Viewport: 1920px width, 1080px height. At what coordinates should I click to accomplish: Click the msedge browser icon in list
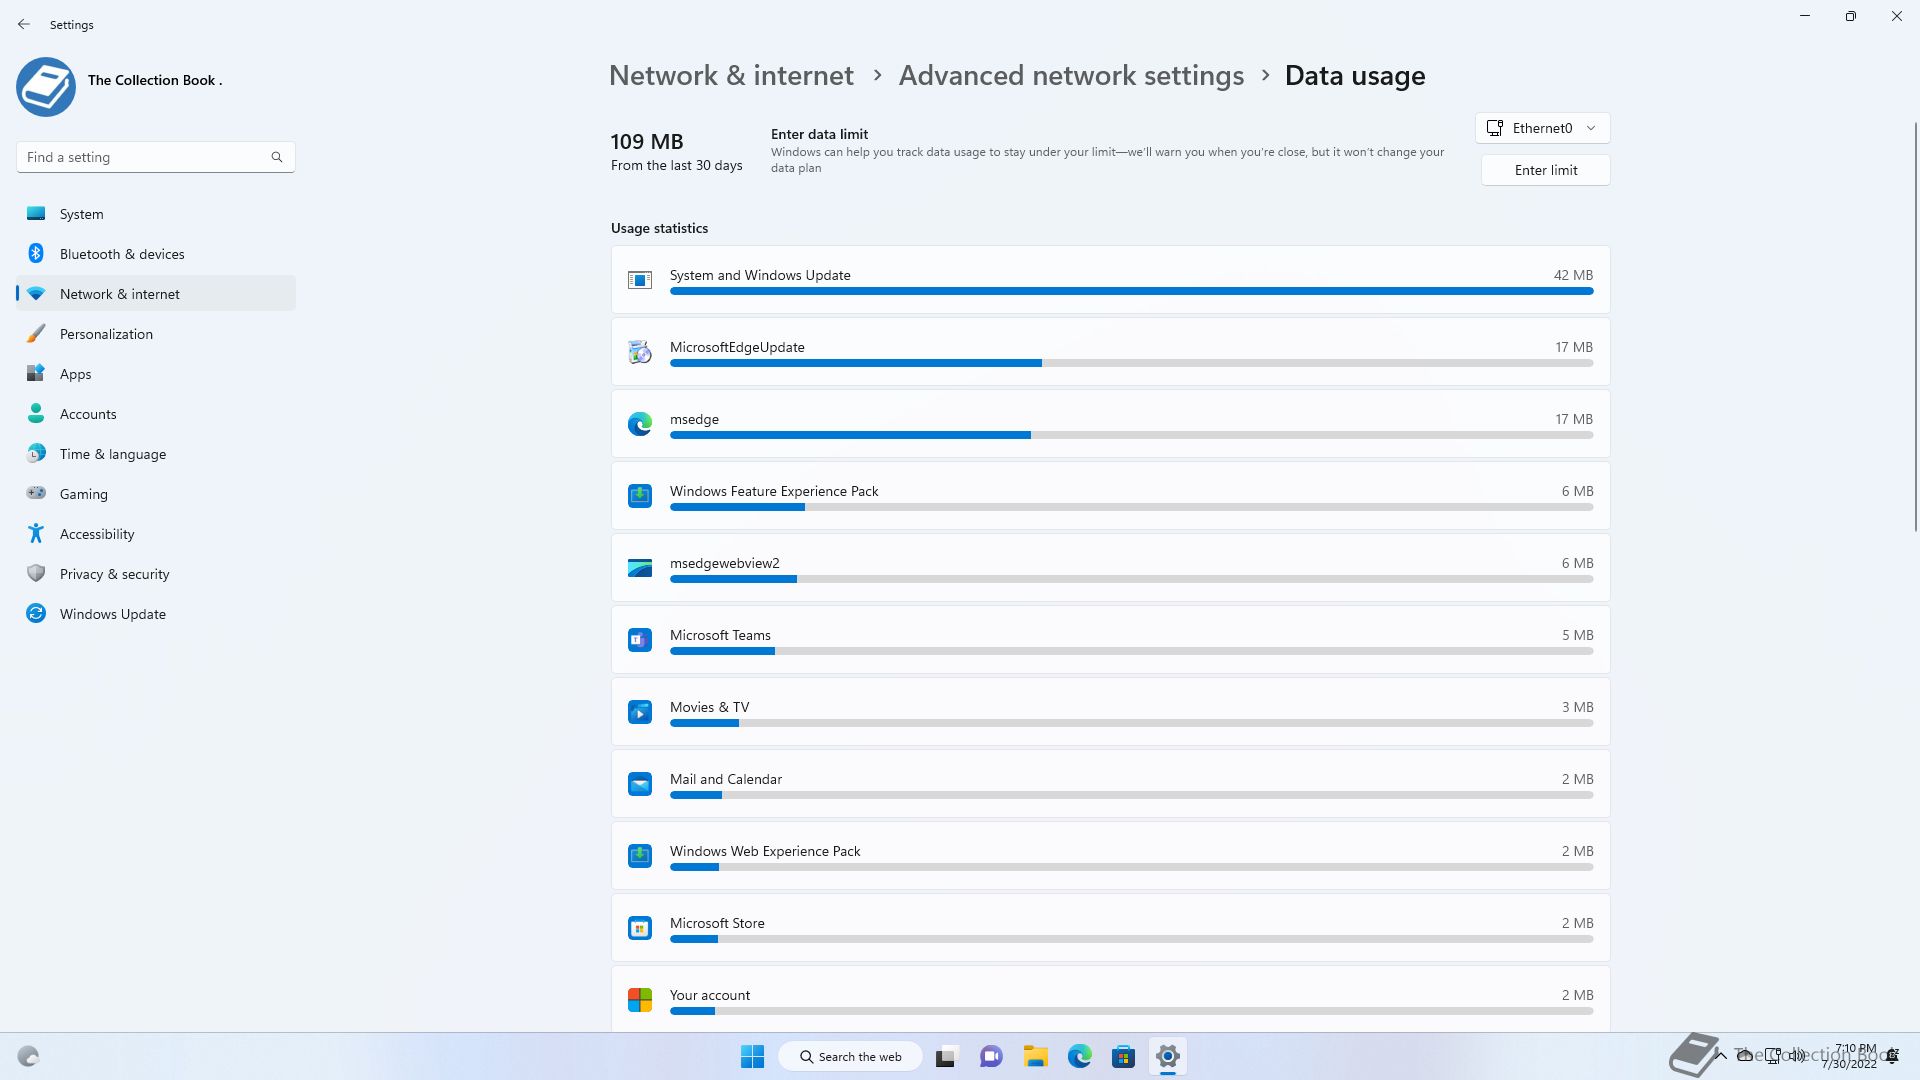(640, 424)
